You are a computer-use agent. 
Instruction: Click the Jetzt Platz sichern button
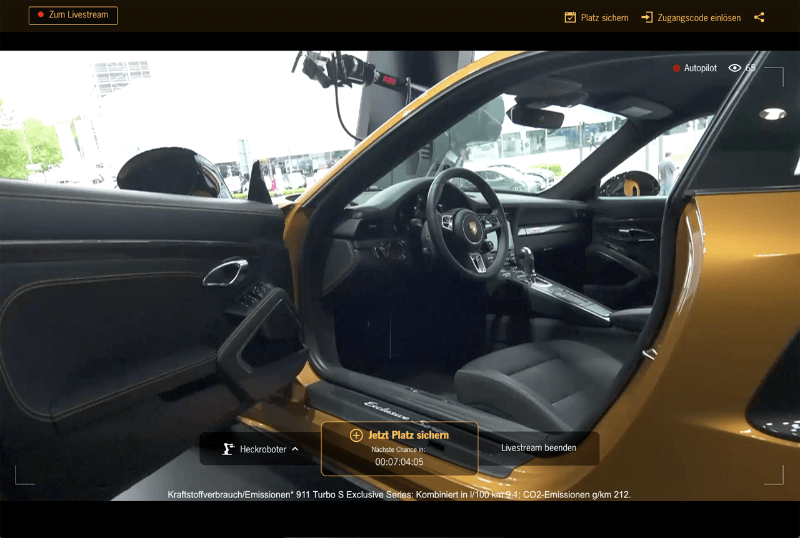click(399, 449)
